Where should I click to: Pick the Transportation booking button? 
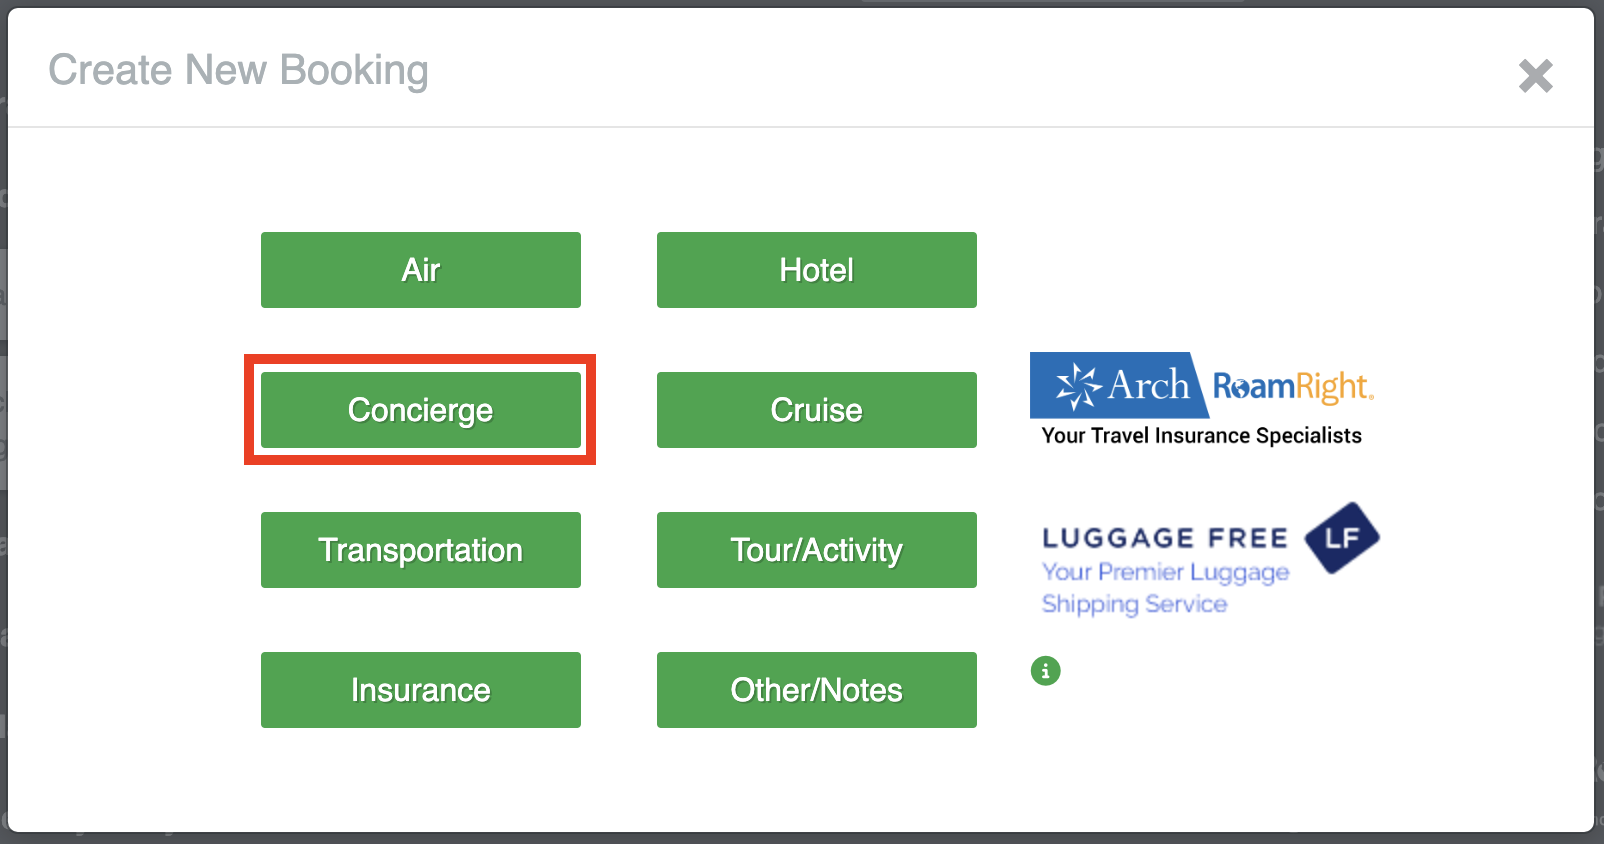pyautogui.click(x=420, y=550)
